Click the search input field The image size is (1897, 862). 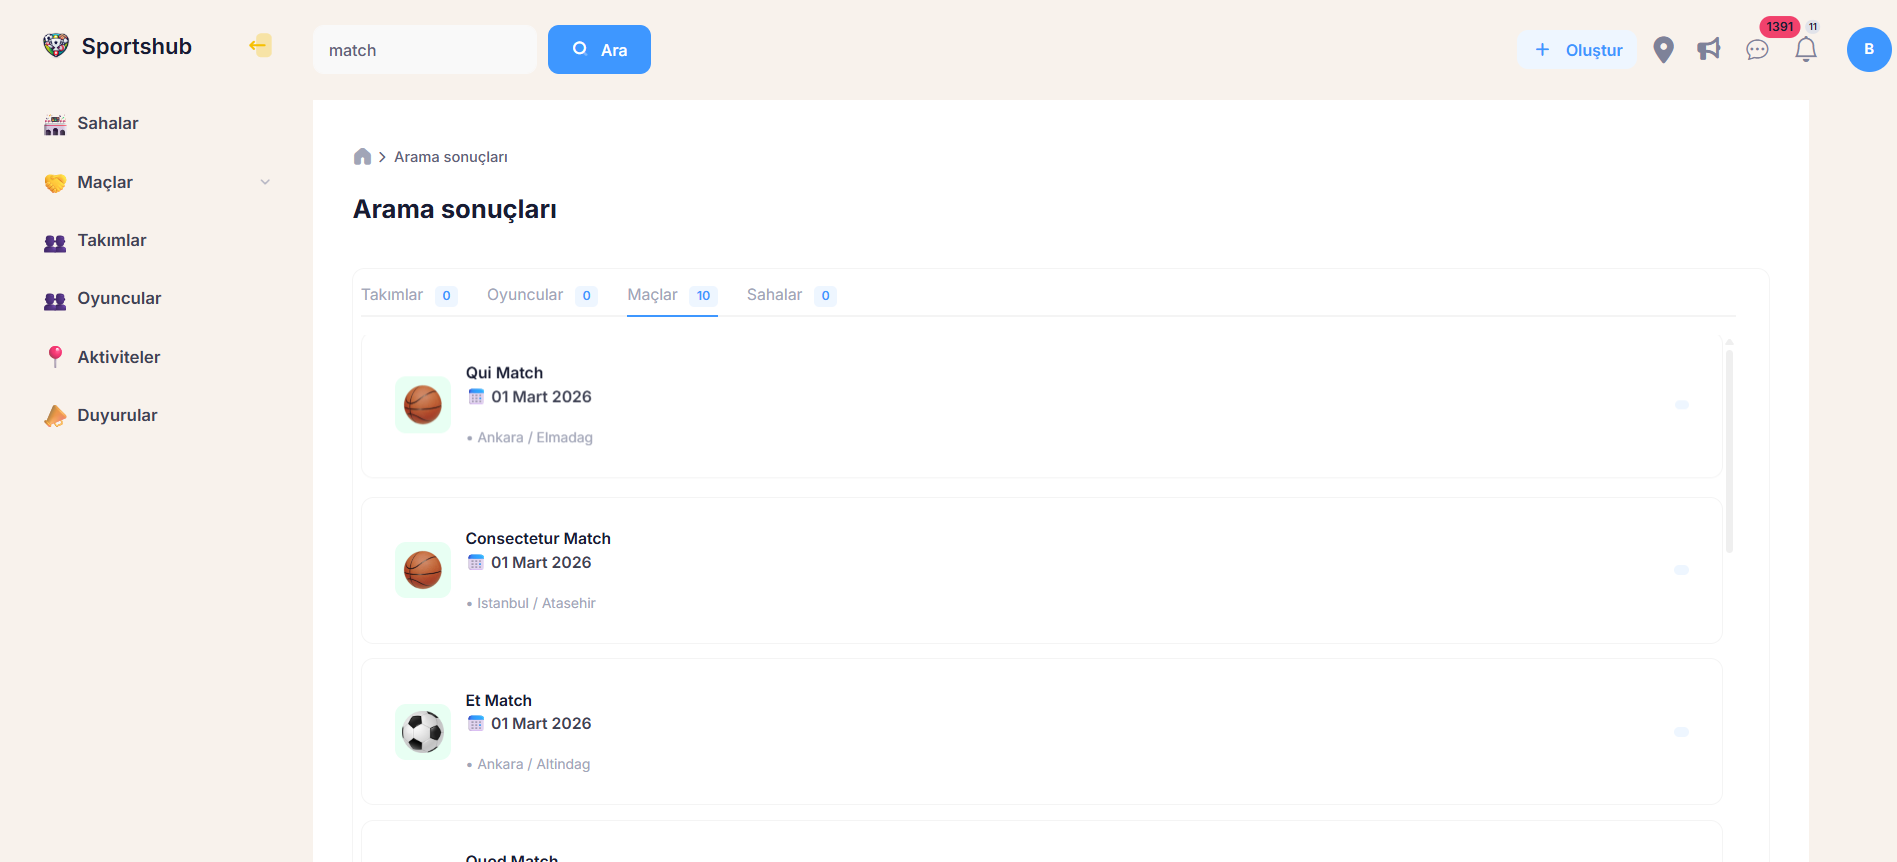pyautogui.click(x=425, y=50)
